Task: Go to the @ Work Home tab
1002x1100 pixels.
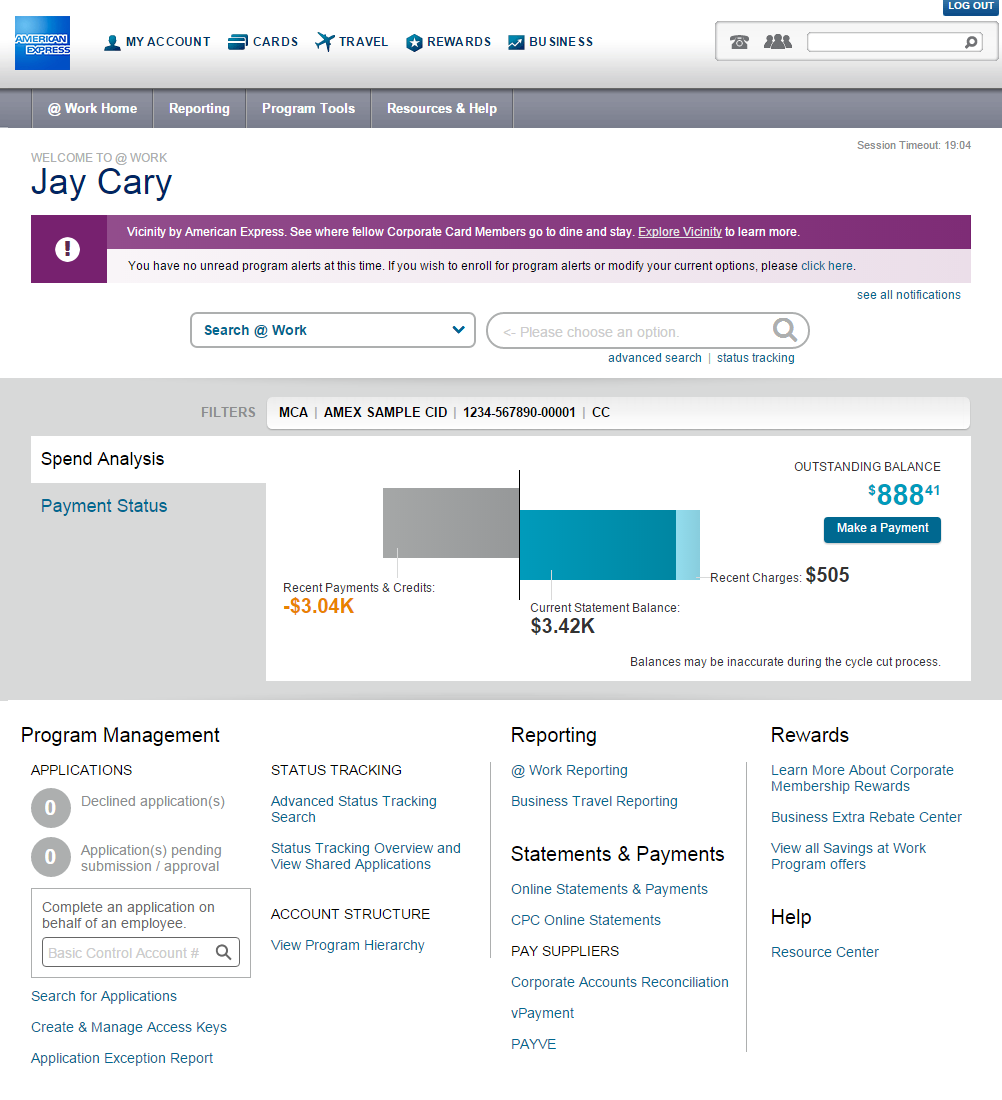Action: (93, 109)
